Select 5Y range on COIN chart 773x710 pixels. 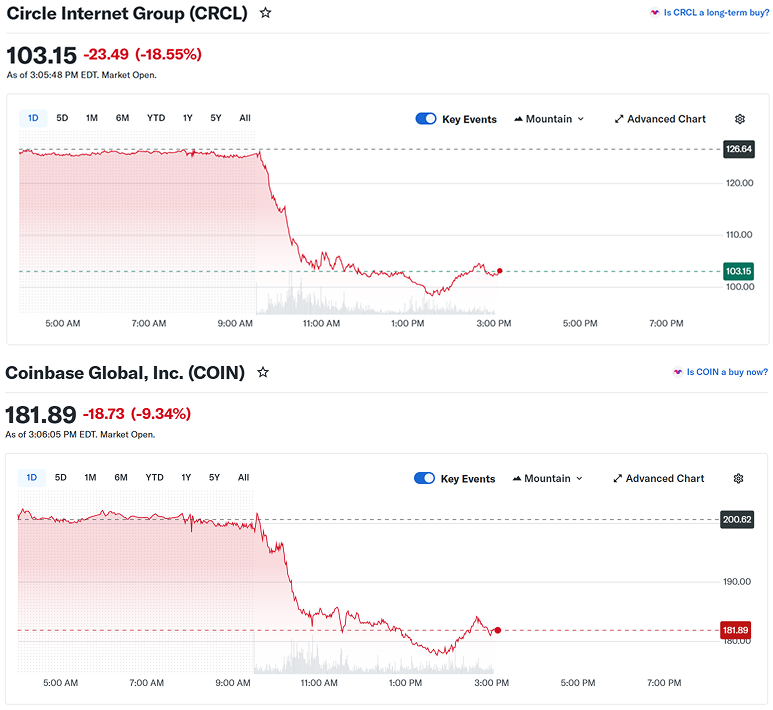point(214,477)
